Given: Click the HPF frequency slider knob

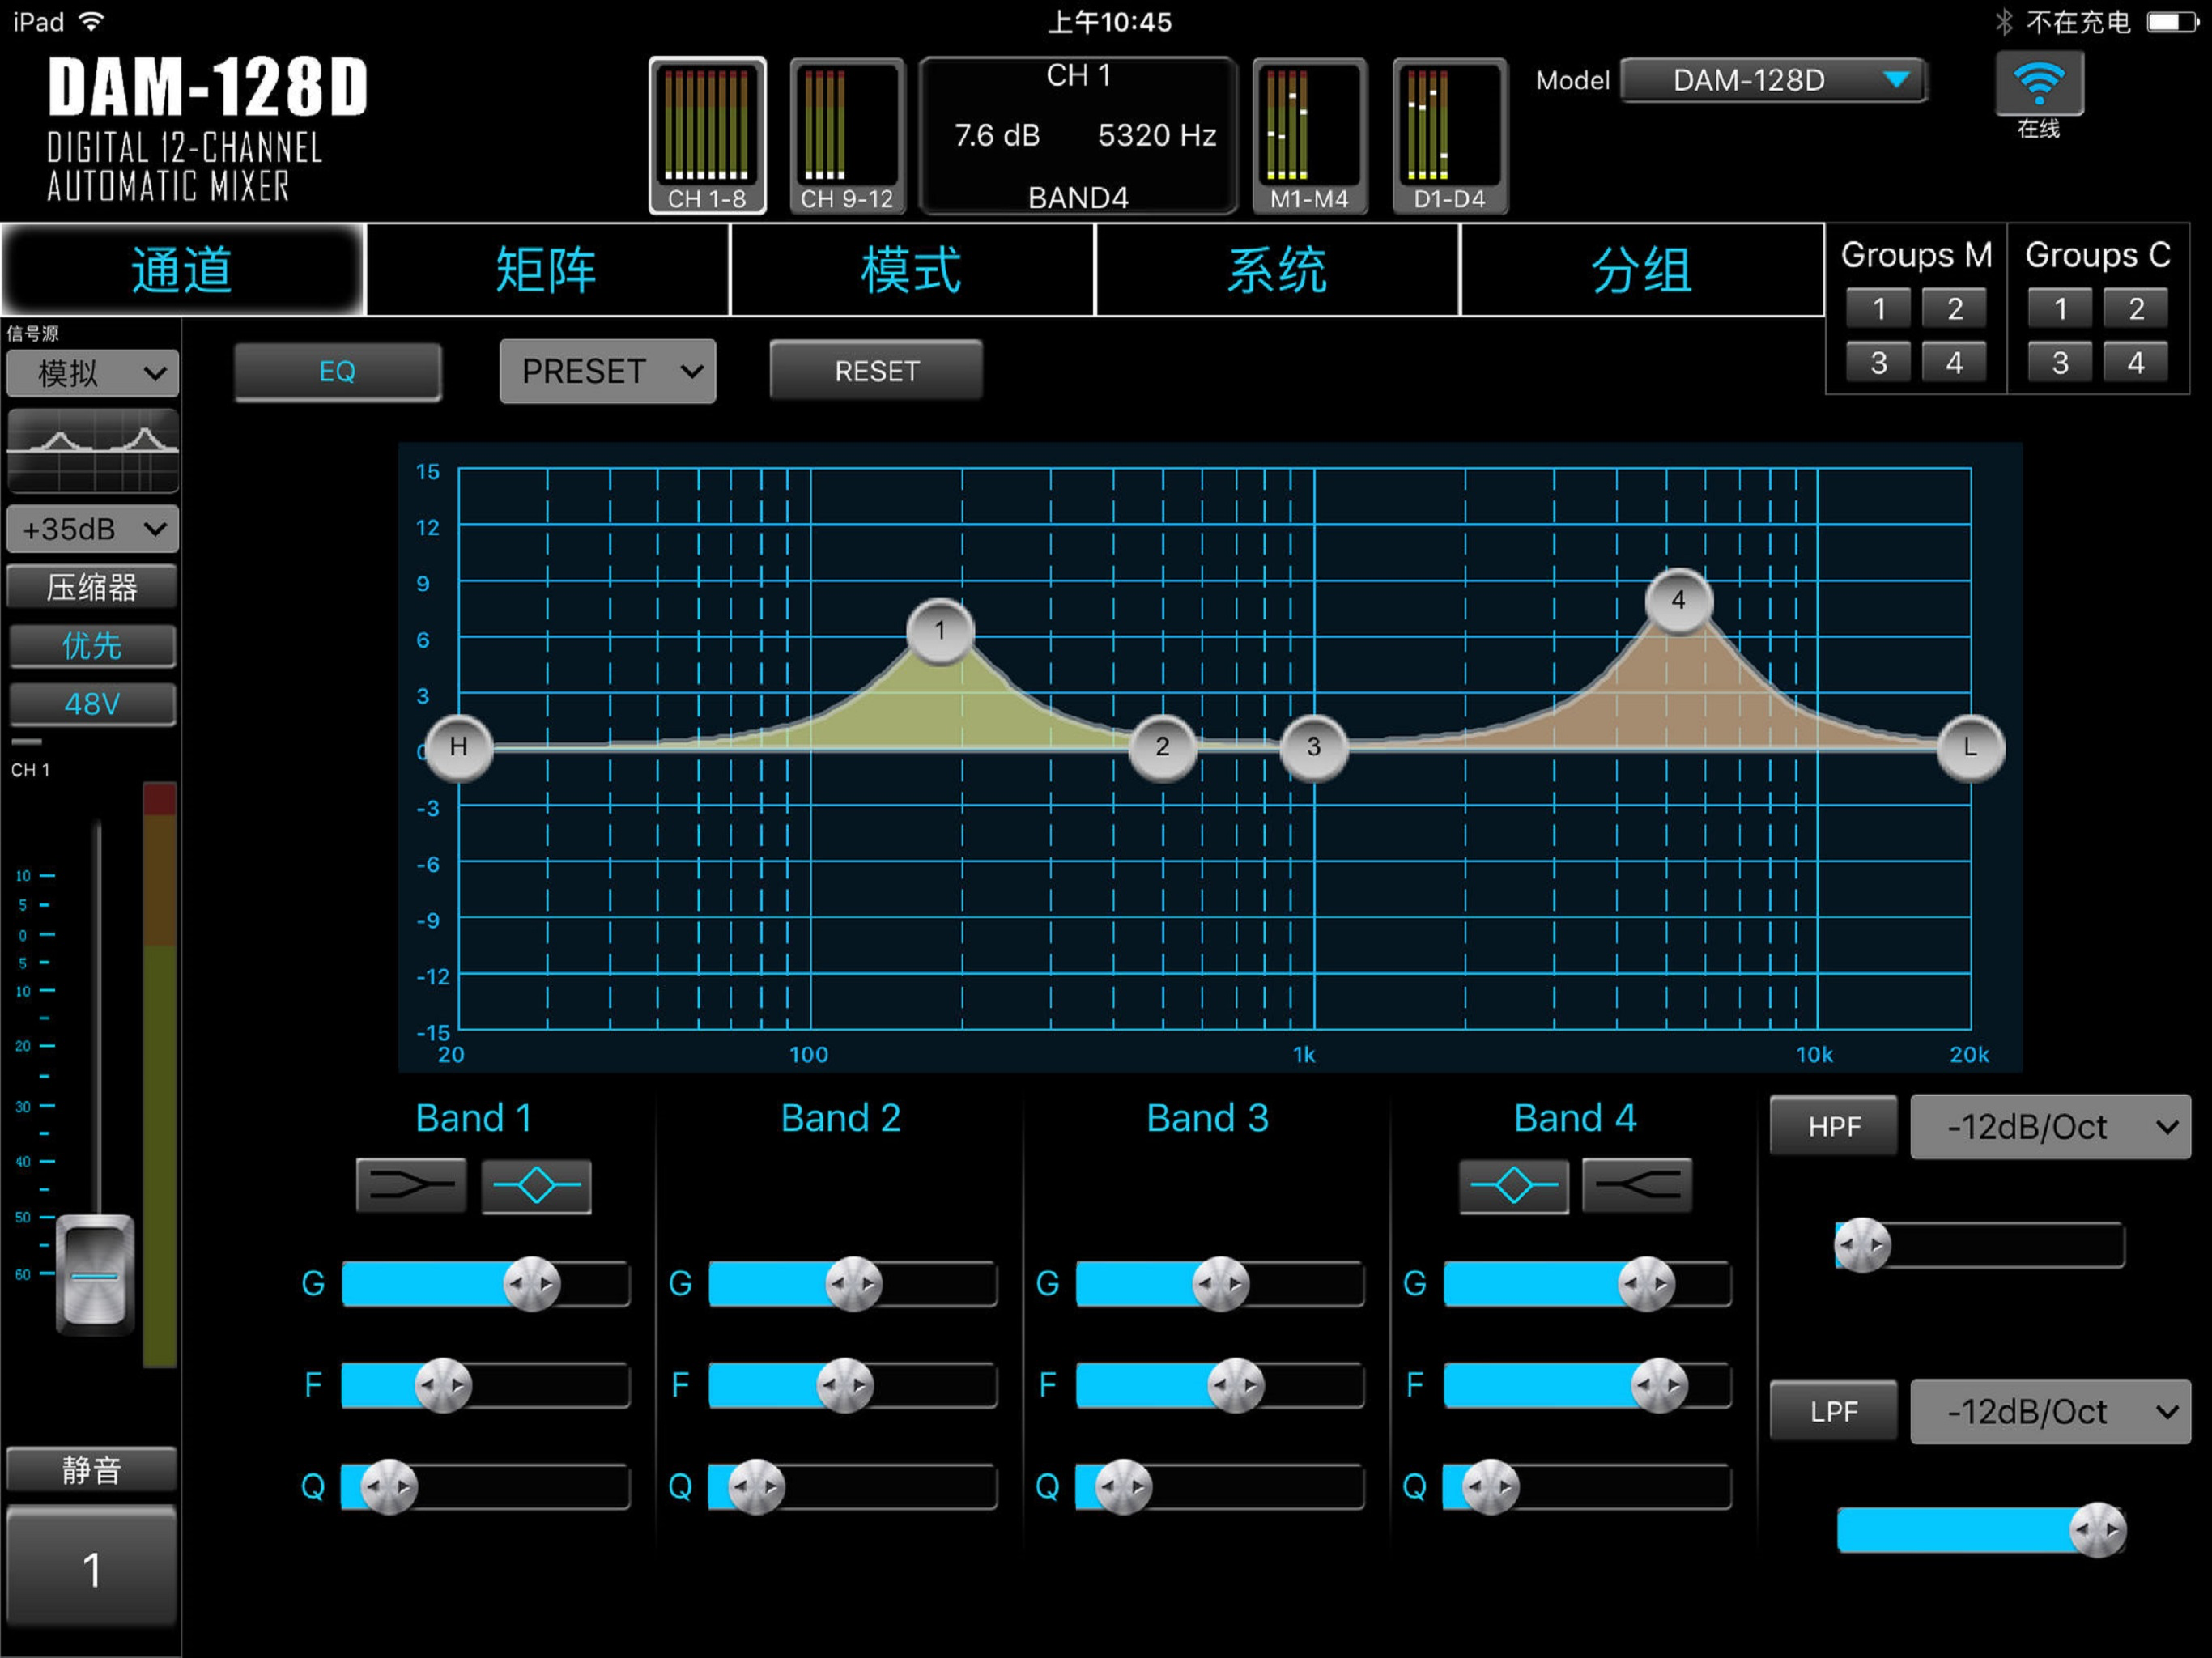Looking at the screenshot, I should pyautogui.click(x=1862, y=1245).
